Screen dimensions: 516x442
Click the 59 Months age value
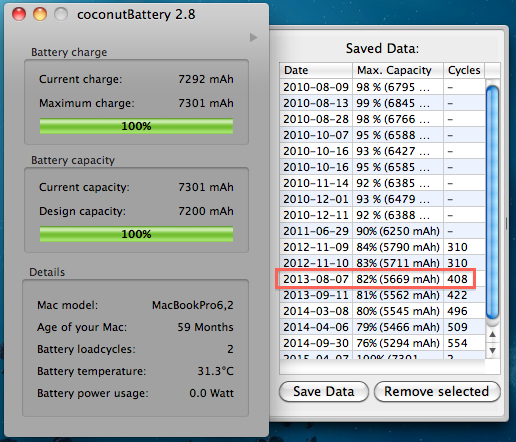205,327
